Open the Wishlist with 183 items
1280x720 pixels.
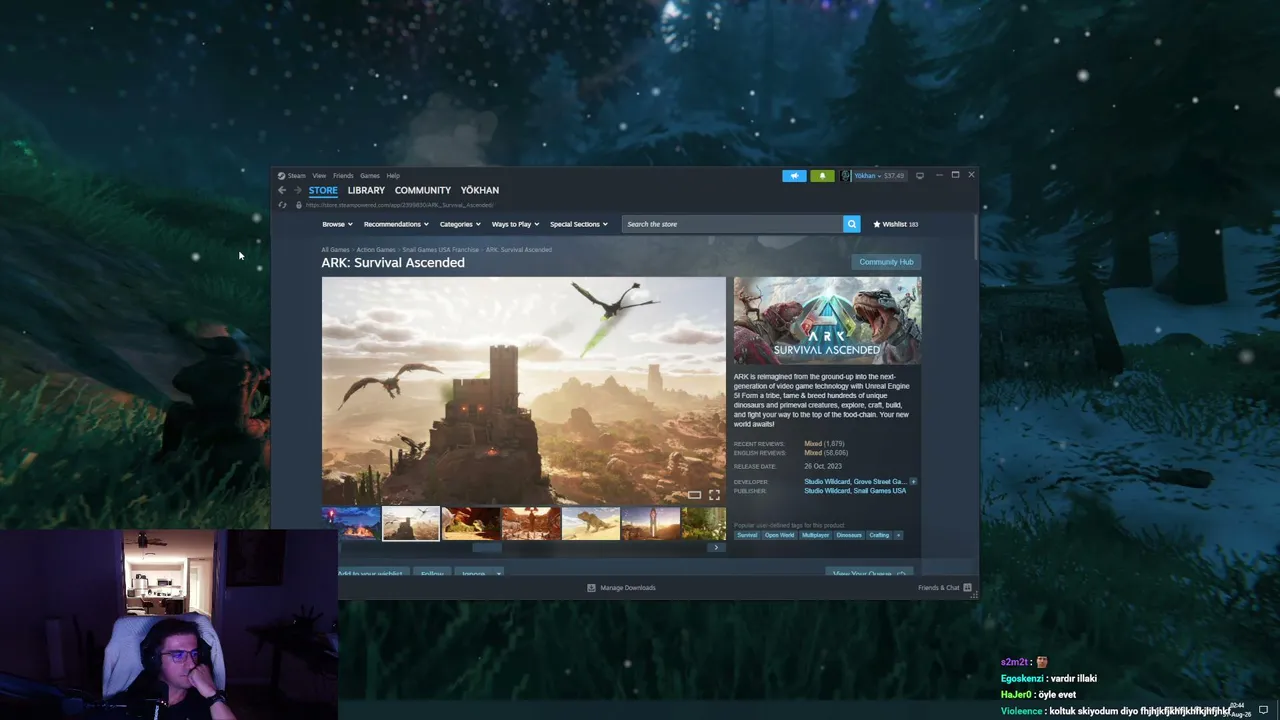click(896, 224)
